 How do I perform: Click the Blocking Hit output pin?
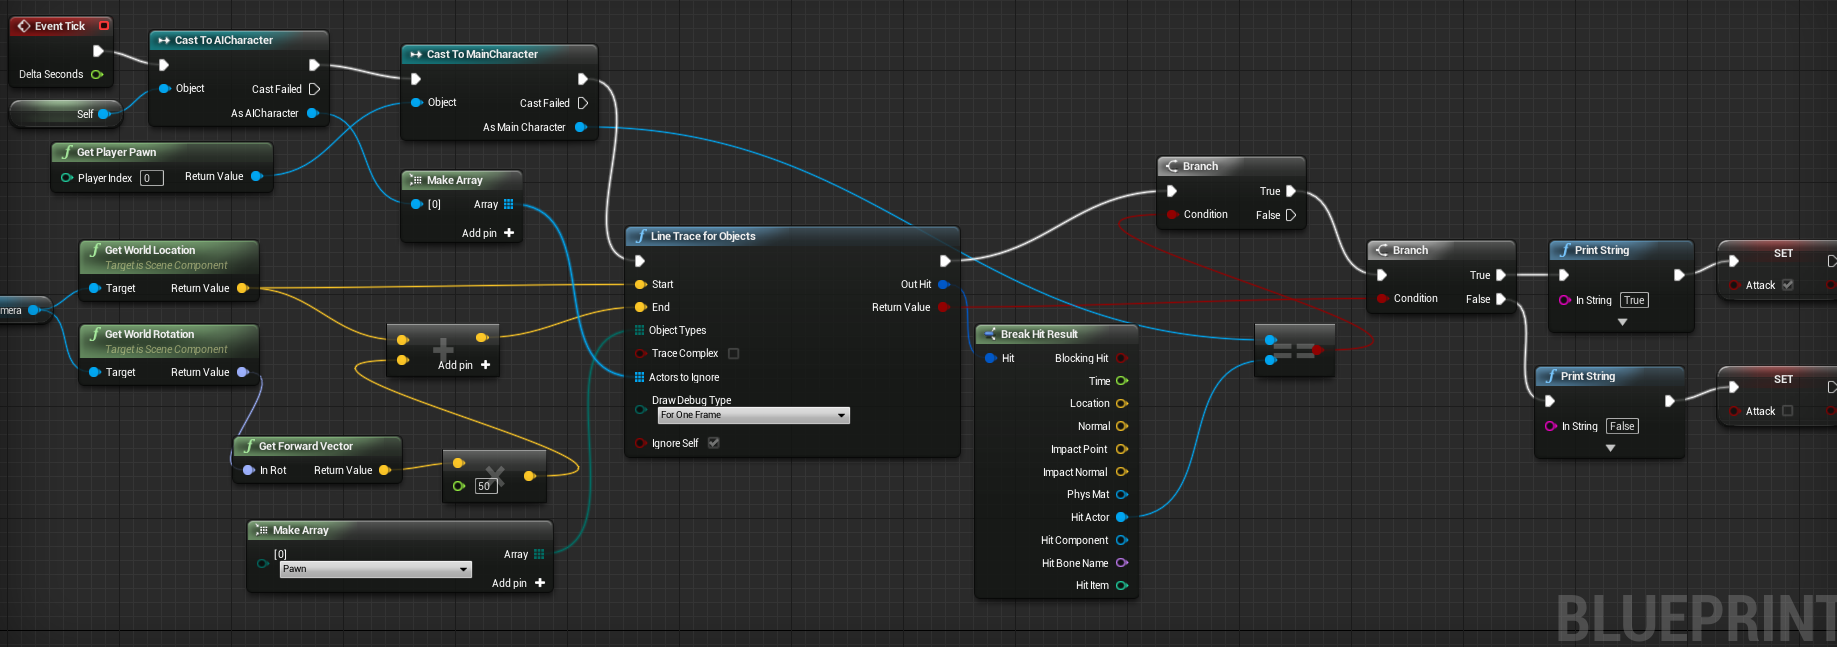(x=1122, y=358)
